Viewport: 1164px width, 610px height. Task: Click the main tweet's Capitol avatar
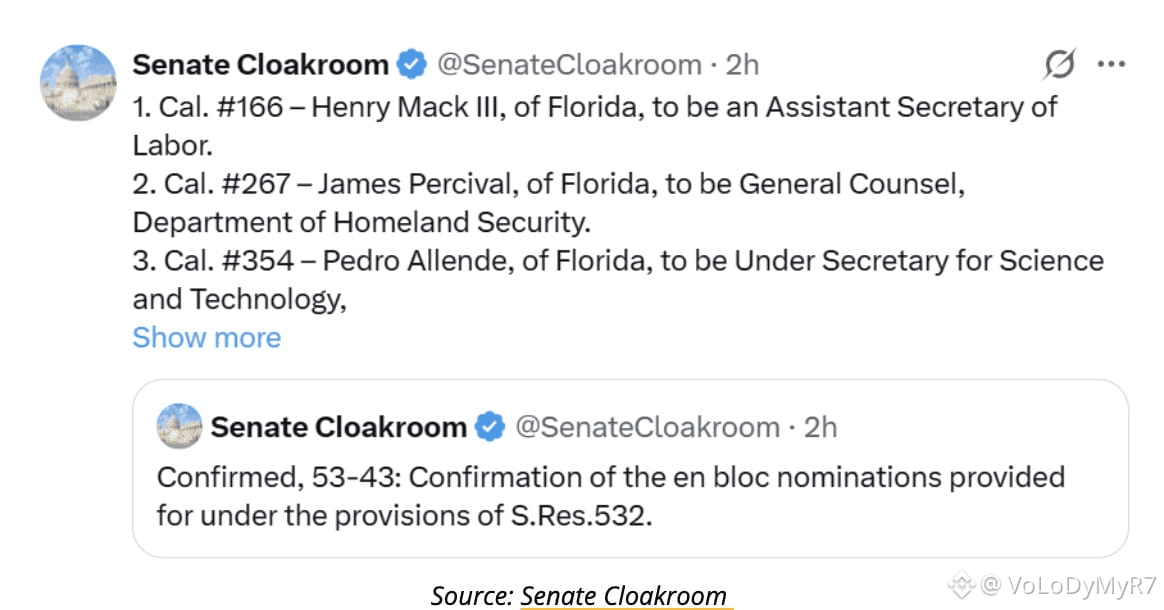coord(78,83)
